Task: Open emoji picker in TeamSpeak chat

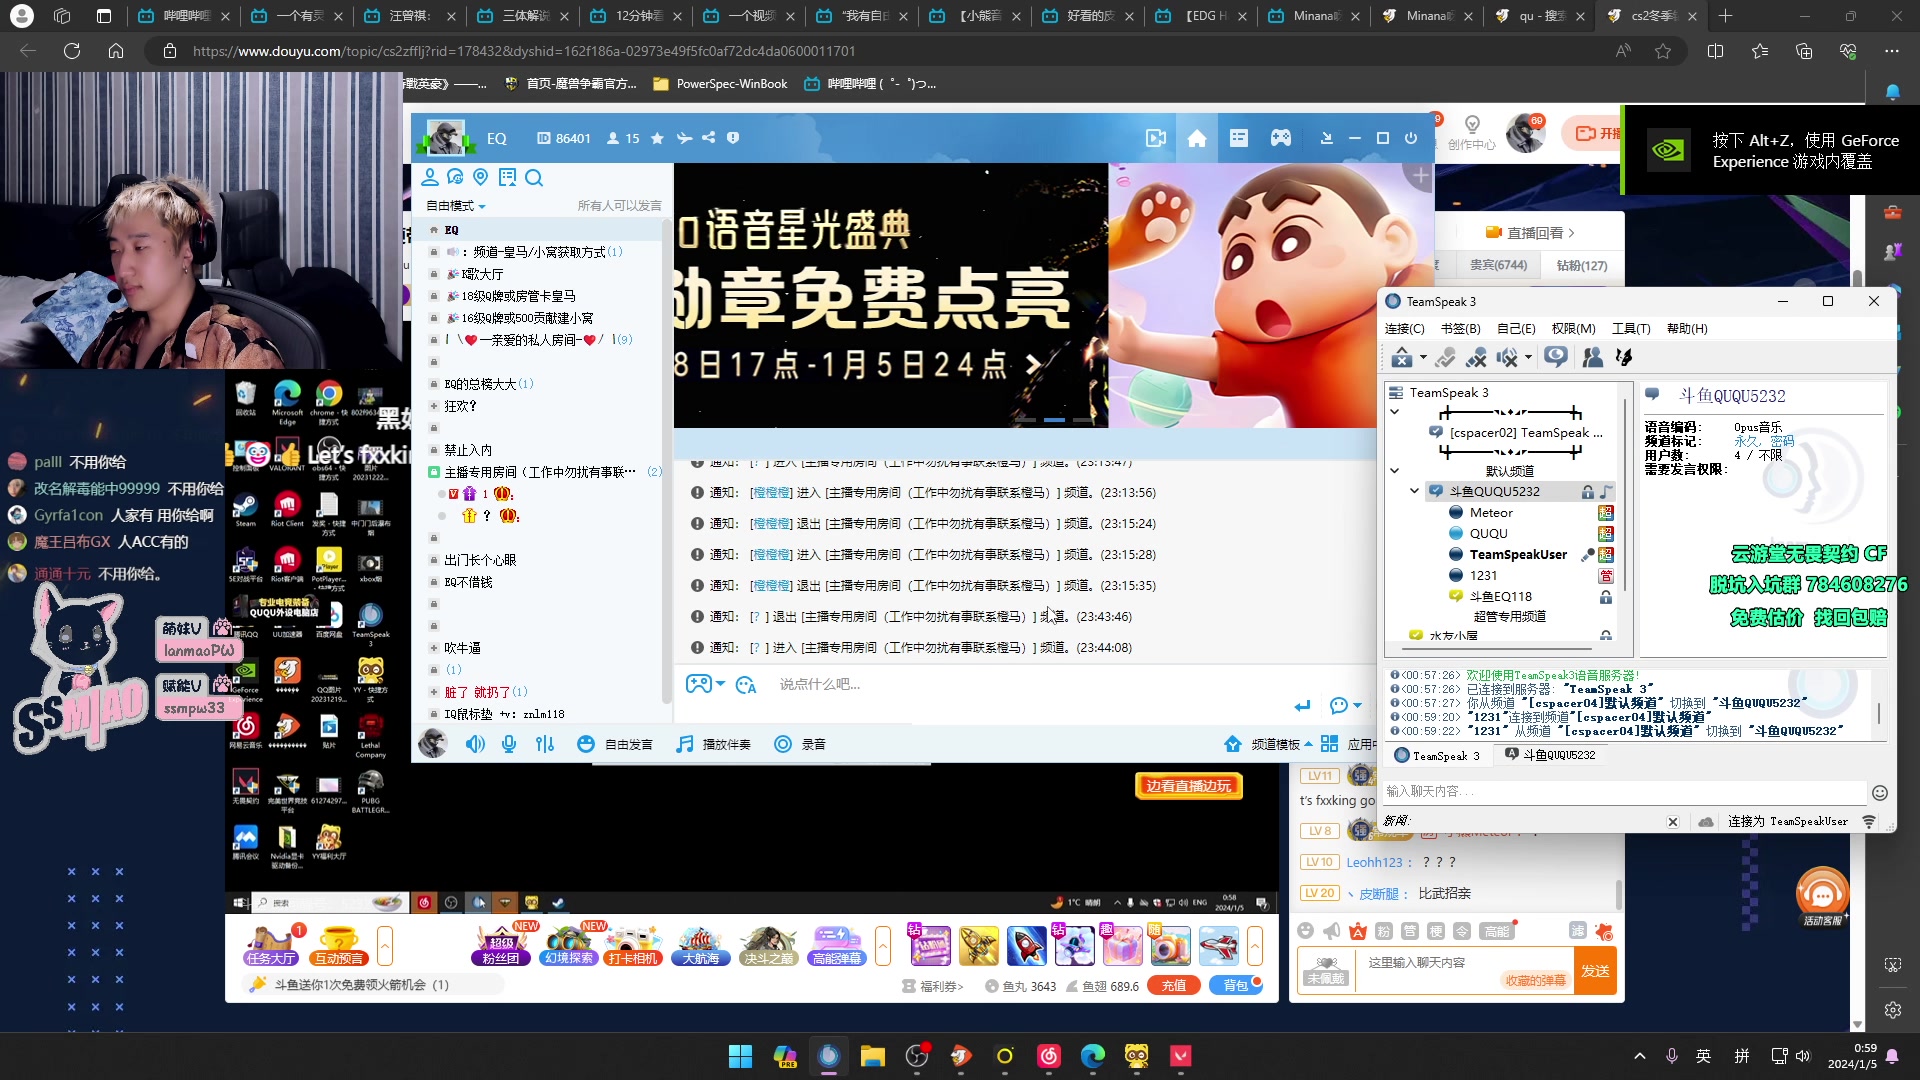Action: 1880,793
